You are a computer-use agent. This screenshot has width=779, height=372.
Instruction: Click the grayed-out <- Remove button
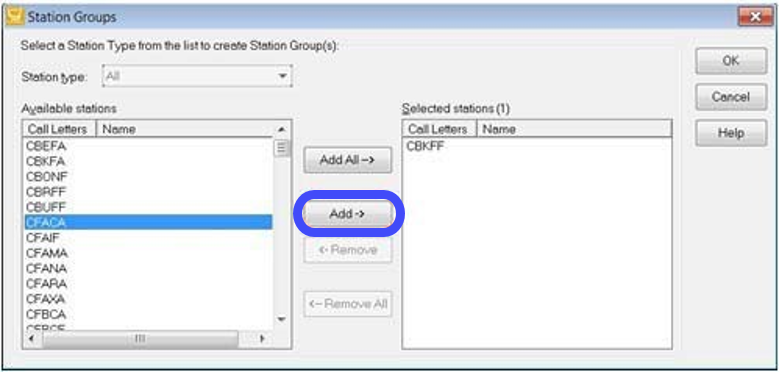(348, 250)
